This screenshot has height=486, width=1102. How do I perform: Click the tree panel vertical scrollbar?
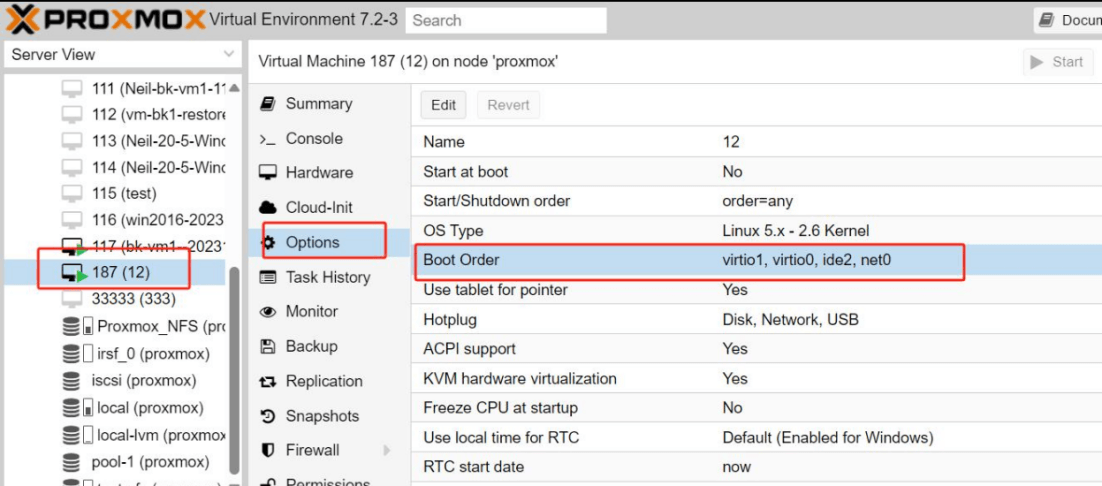pyautogui.click(x=235, y=371)
